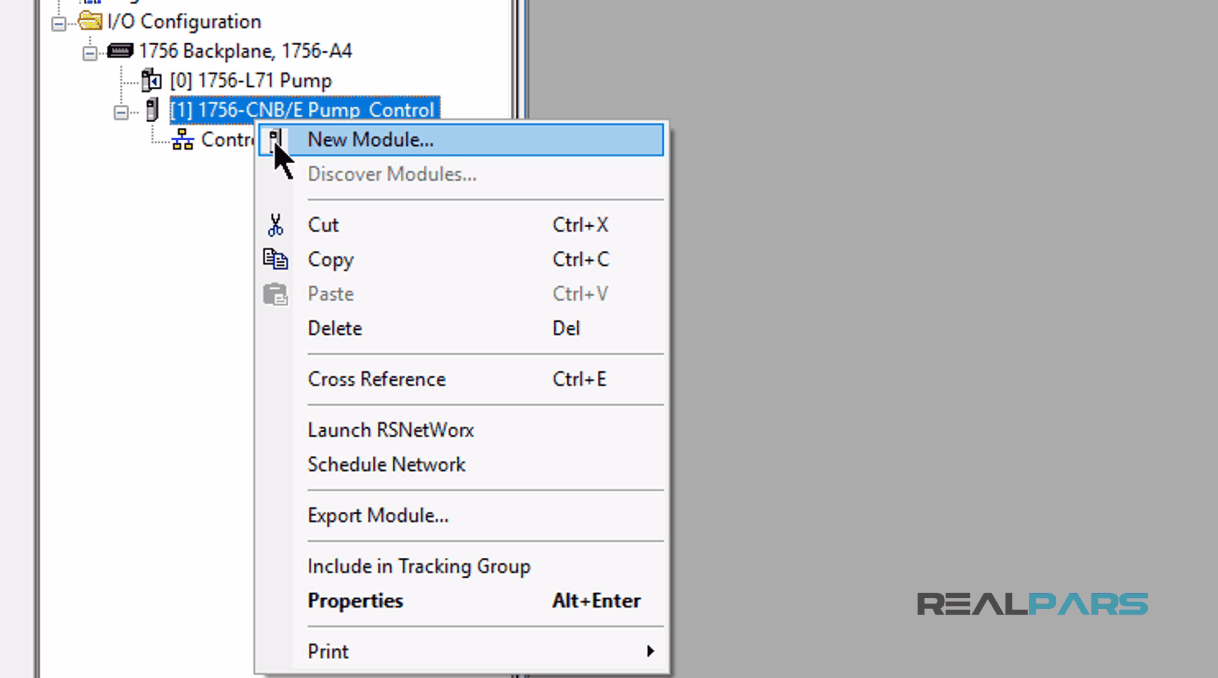Open the module Properties
The width and height of the screenshot is (1218, 678).
pyautogui.click(x=355, y=601)
